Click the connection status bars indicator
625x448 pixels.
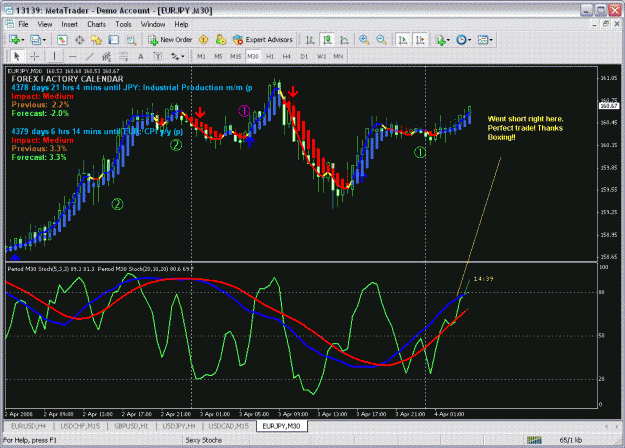coord(534,440)
